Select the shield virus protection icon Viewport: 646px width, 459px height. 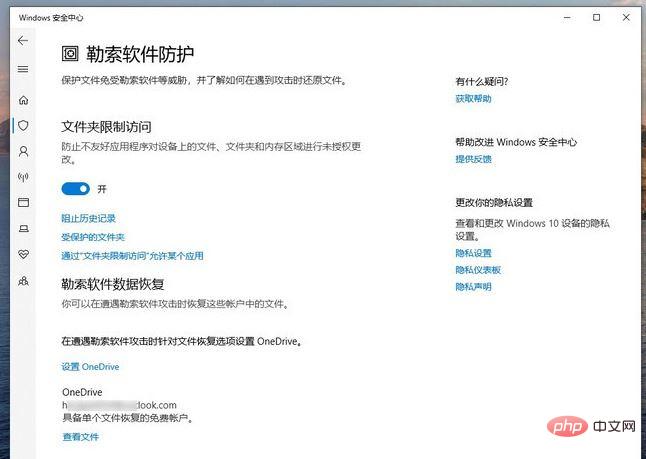click(23, 125)
